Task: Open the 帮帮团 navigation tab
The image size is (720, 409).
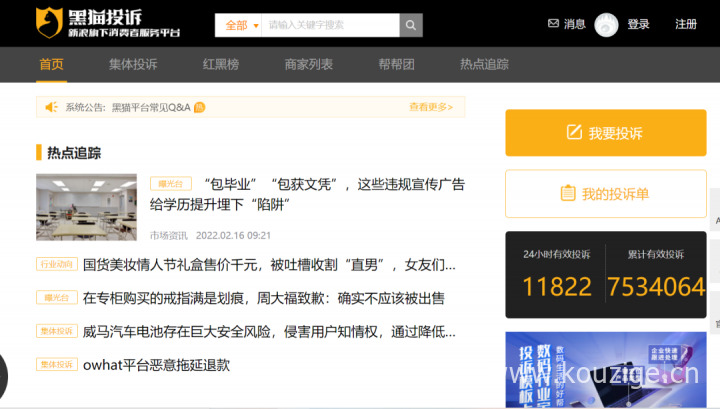Action: [396, 64]
